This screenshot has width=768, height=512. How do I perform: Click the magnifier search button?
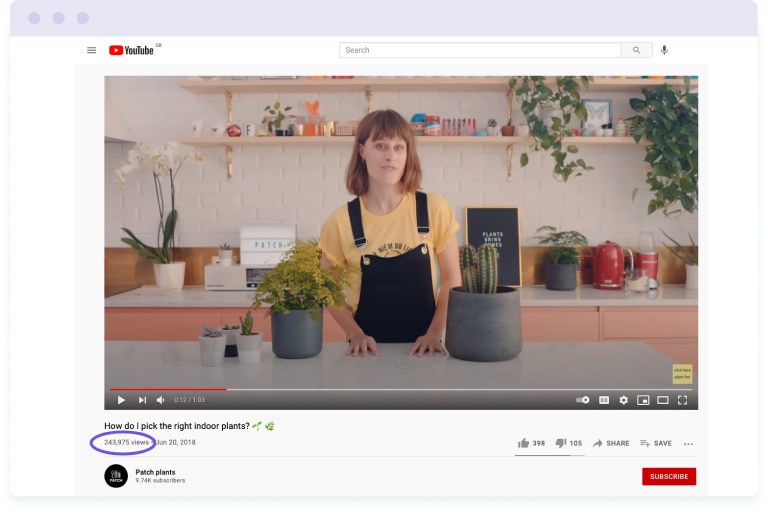click(636, 50)
